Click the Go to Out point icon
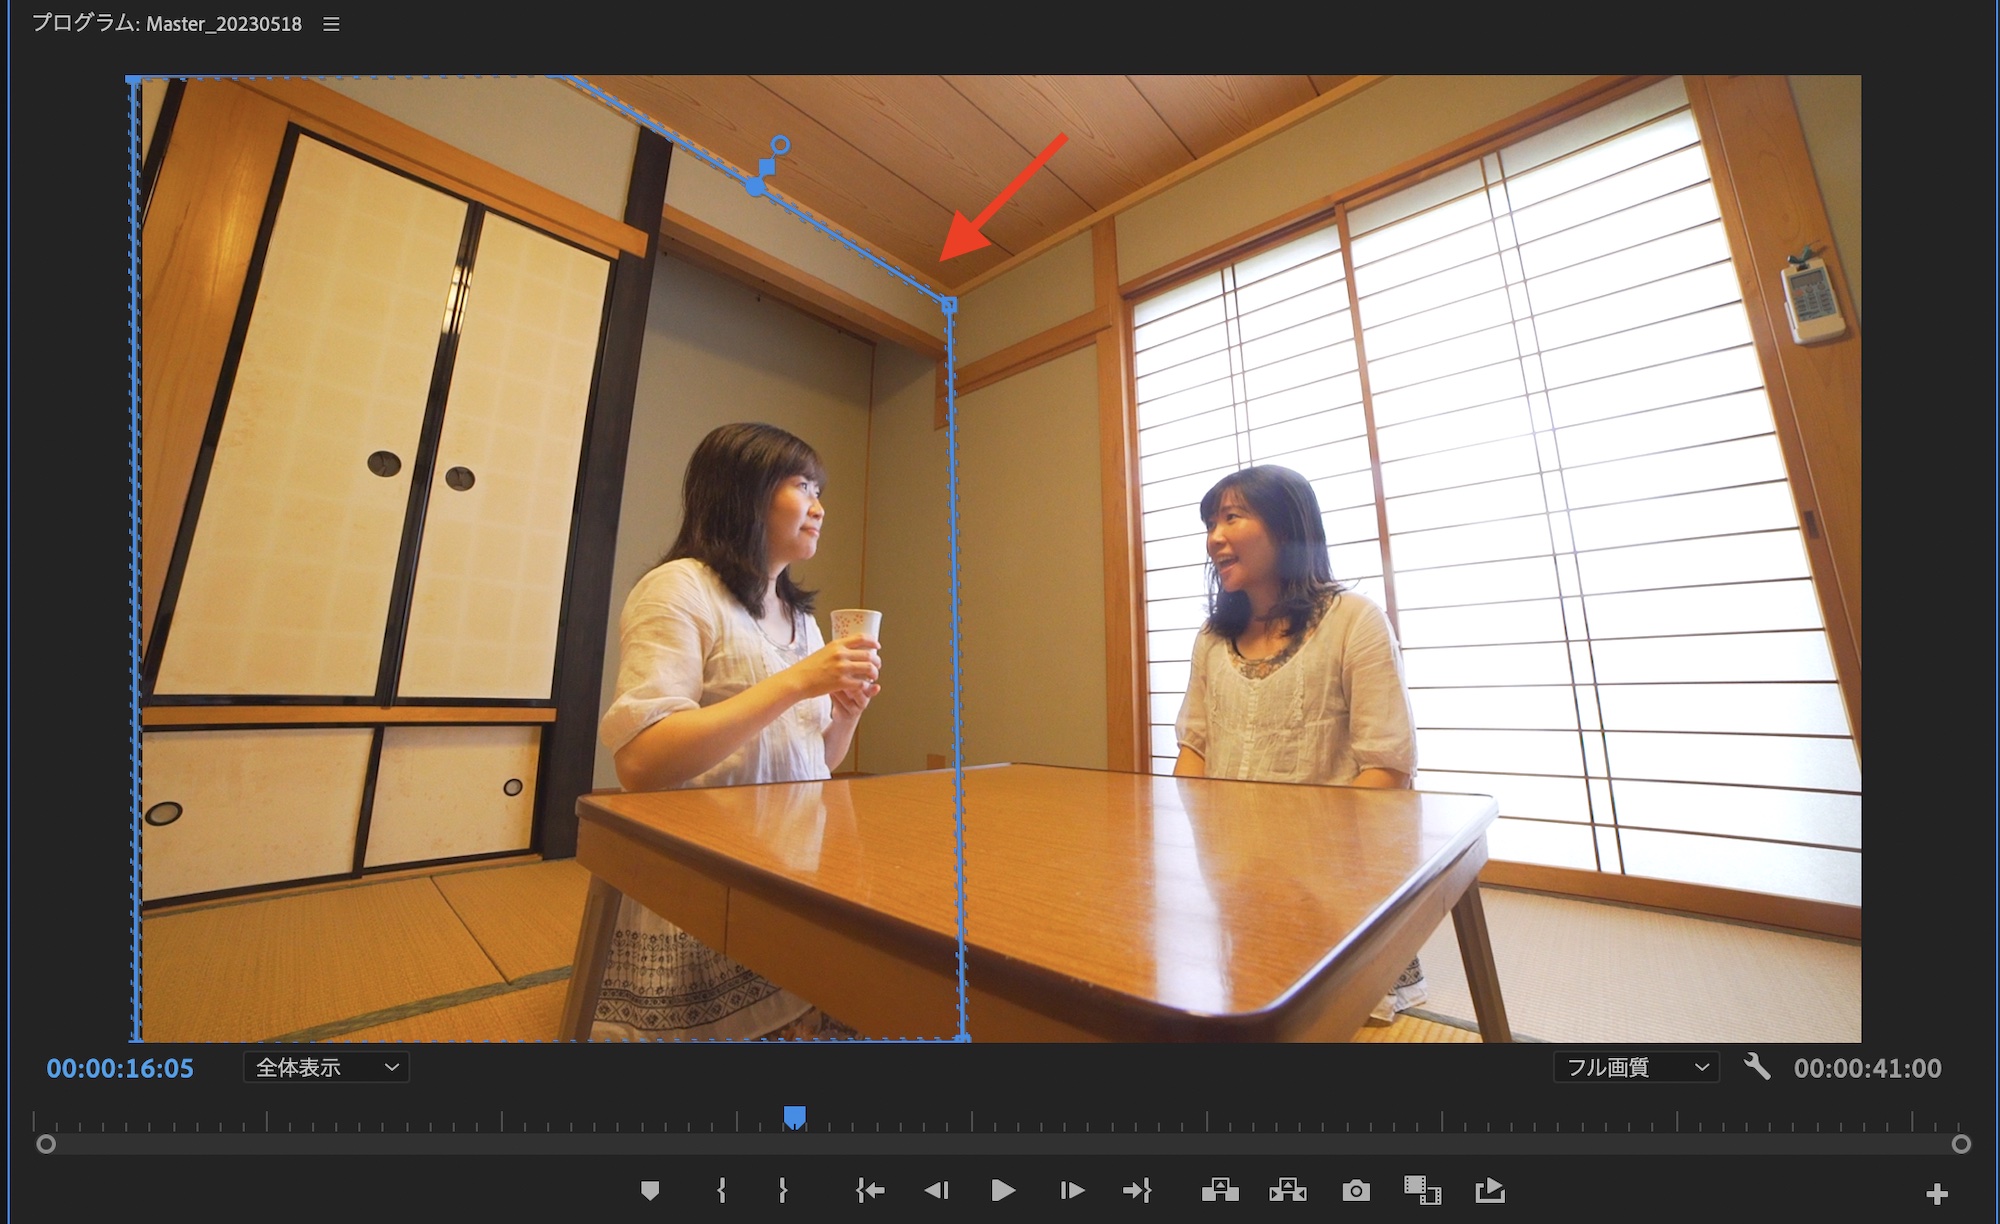 coord(1137,1190)
